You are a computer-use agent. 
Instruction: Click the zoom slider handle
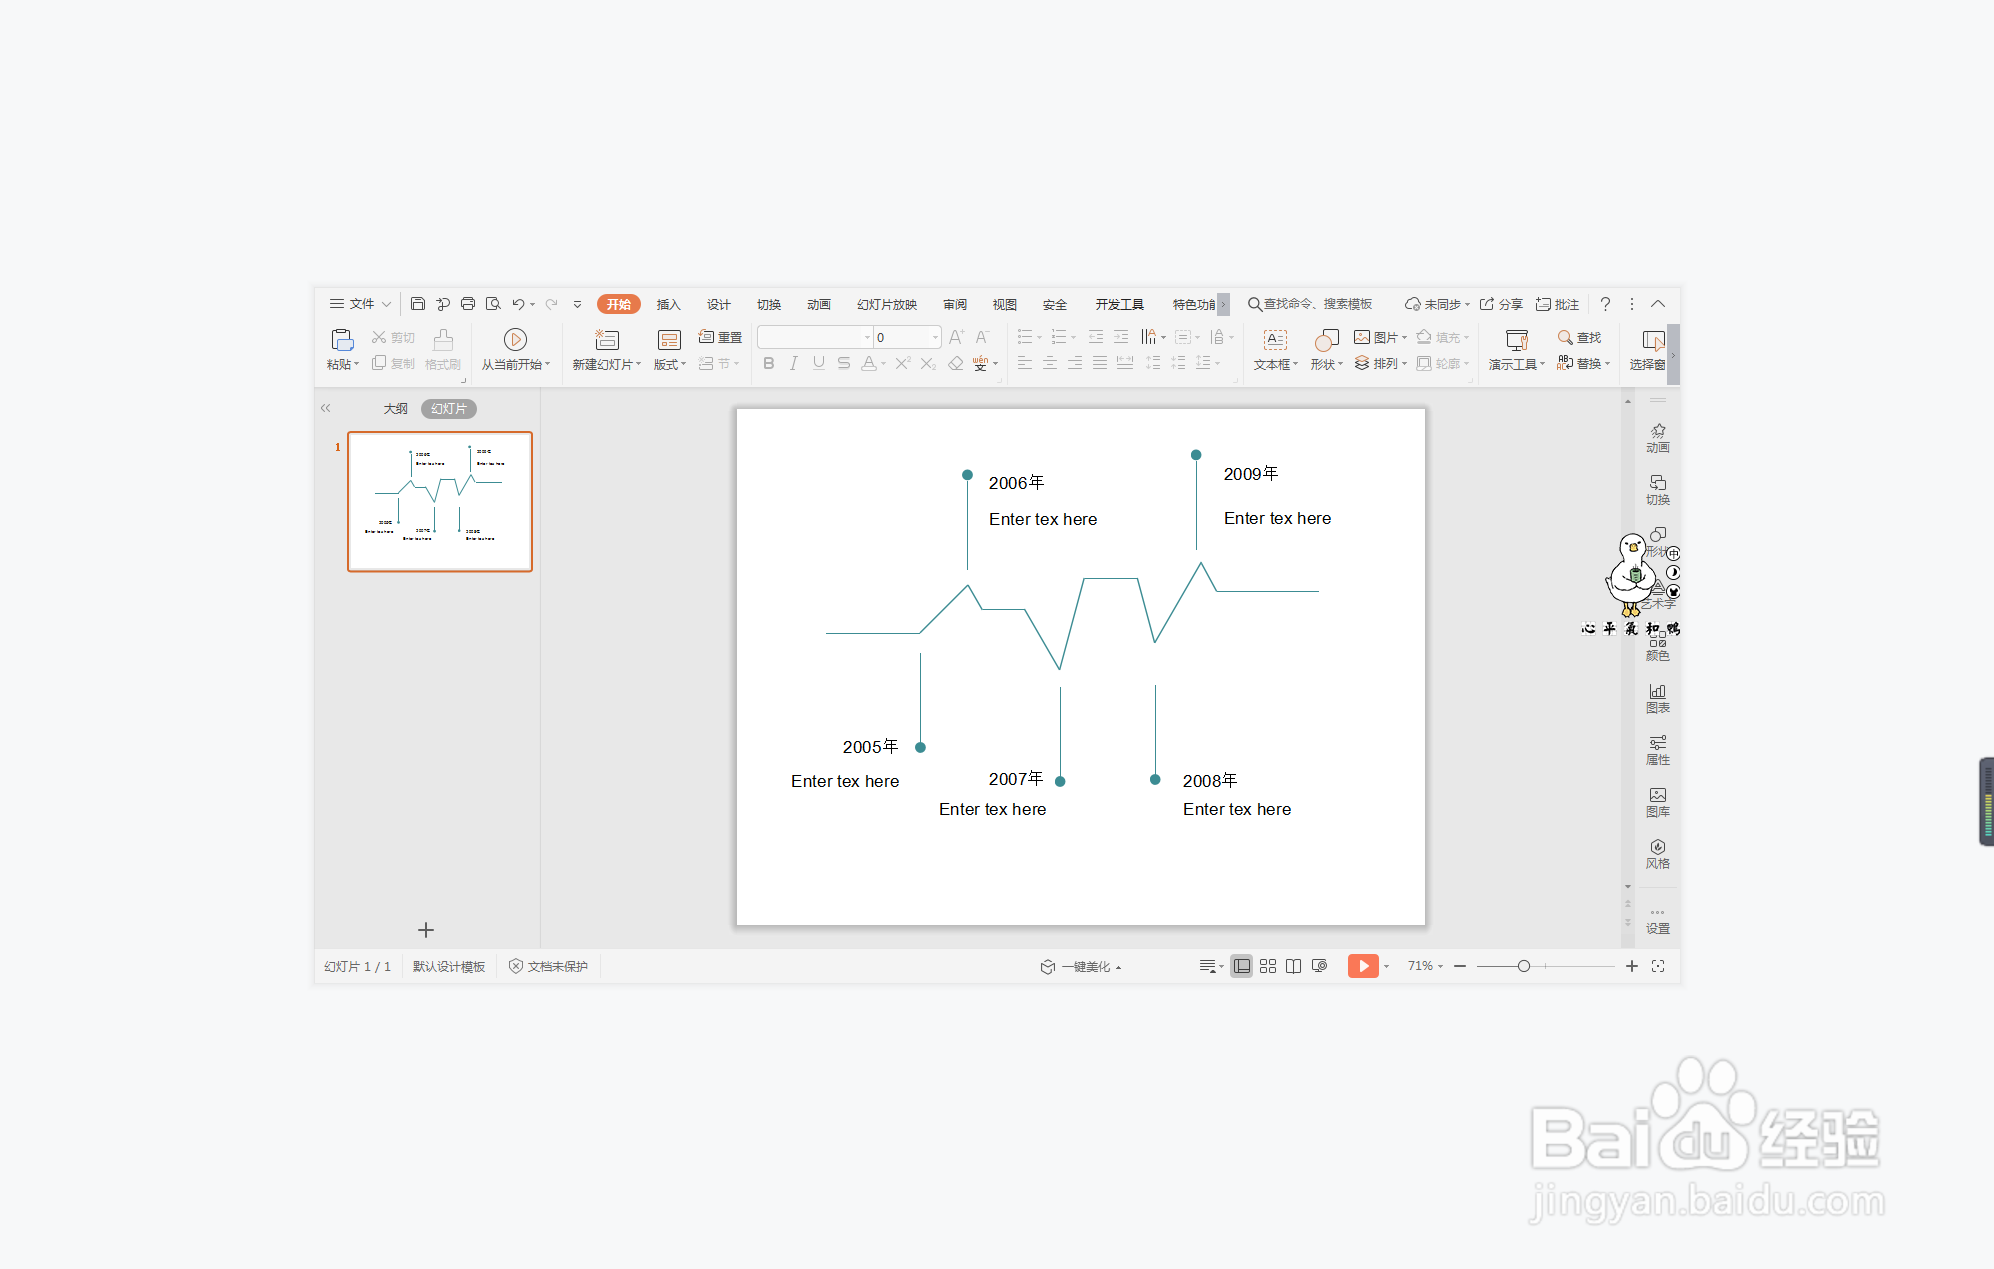(x=1523, y=966)
